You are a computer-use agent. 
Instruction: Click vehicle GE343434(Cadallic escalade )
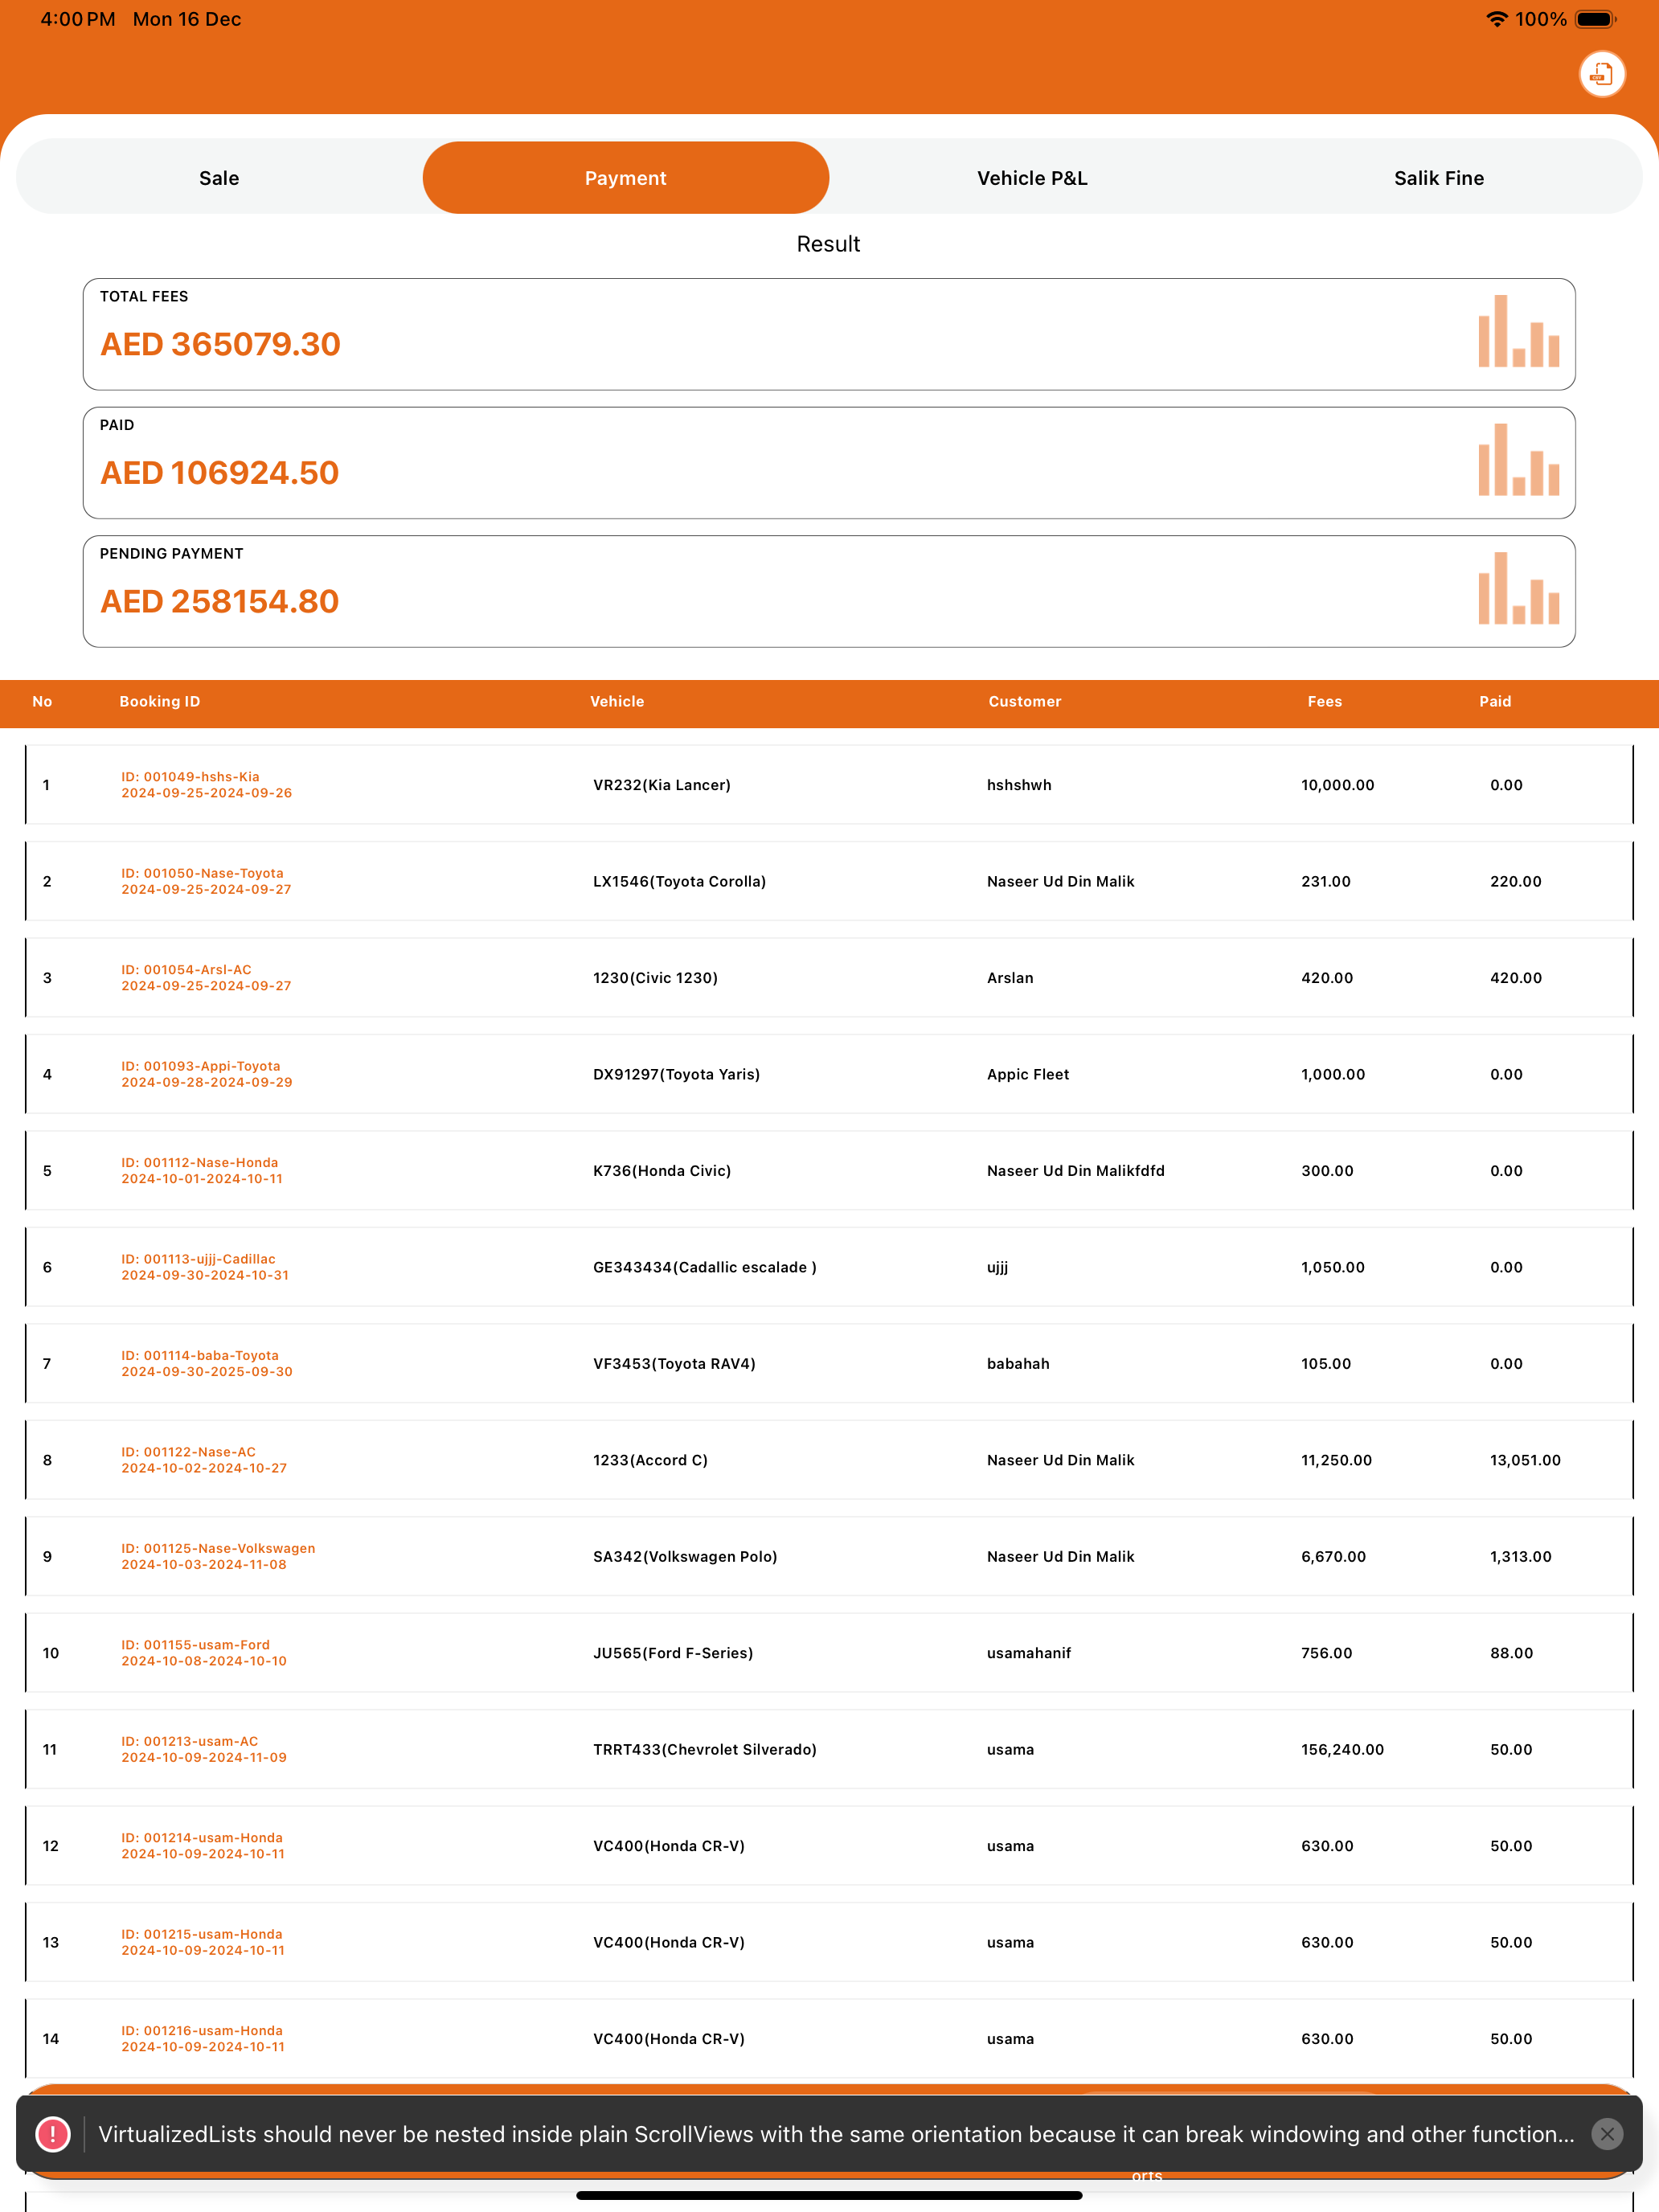pos(705,1267)
